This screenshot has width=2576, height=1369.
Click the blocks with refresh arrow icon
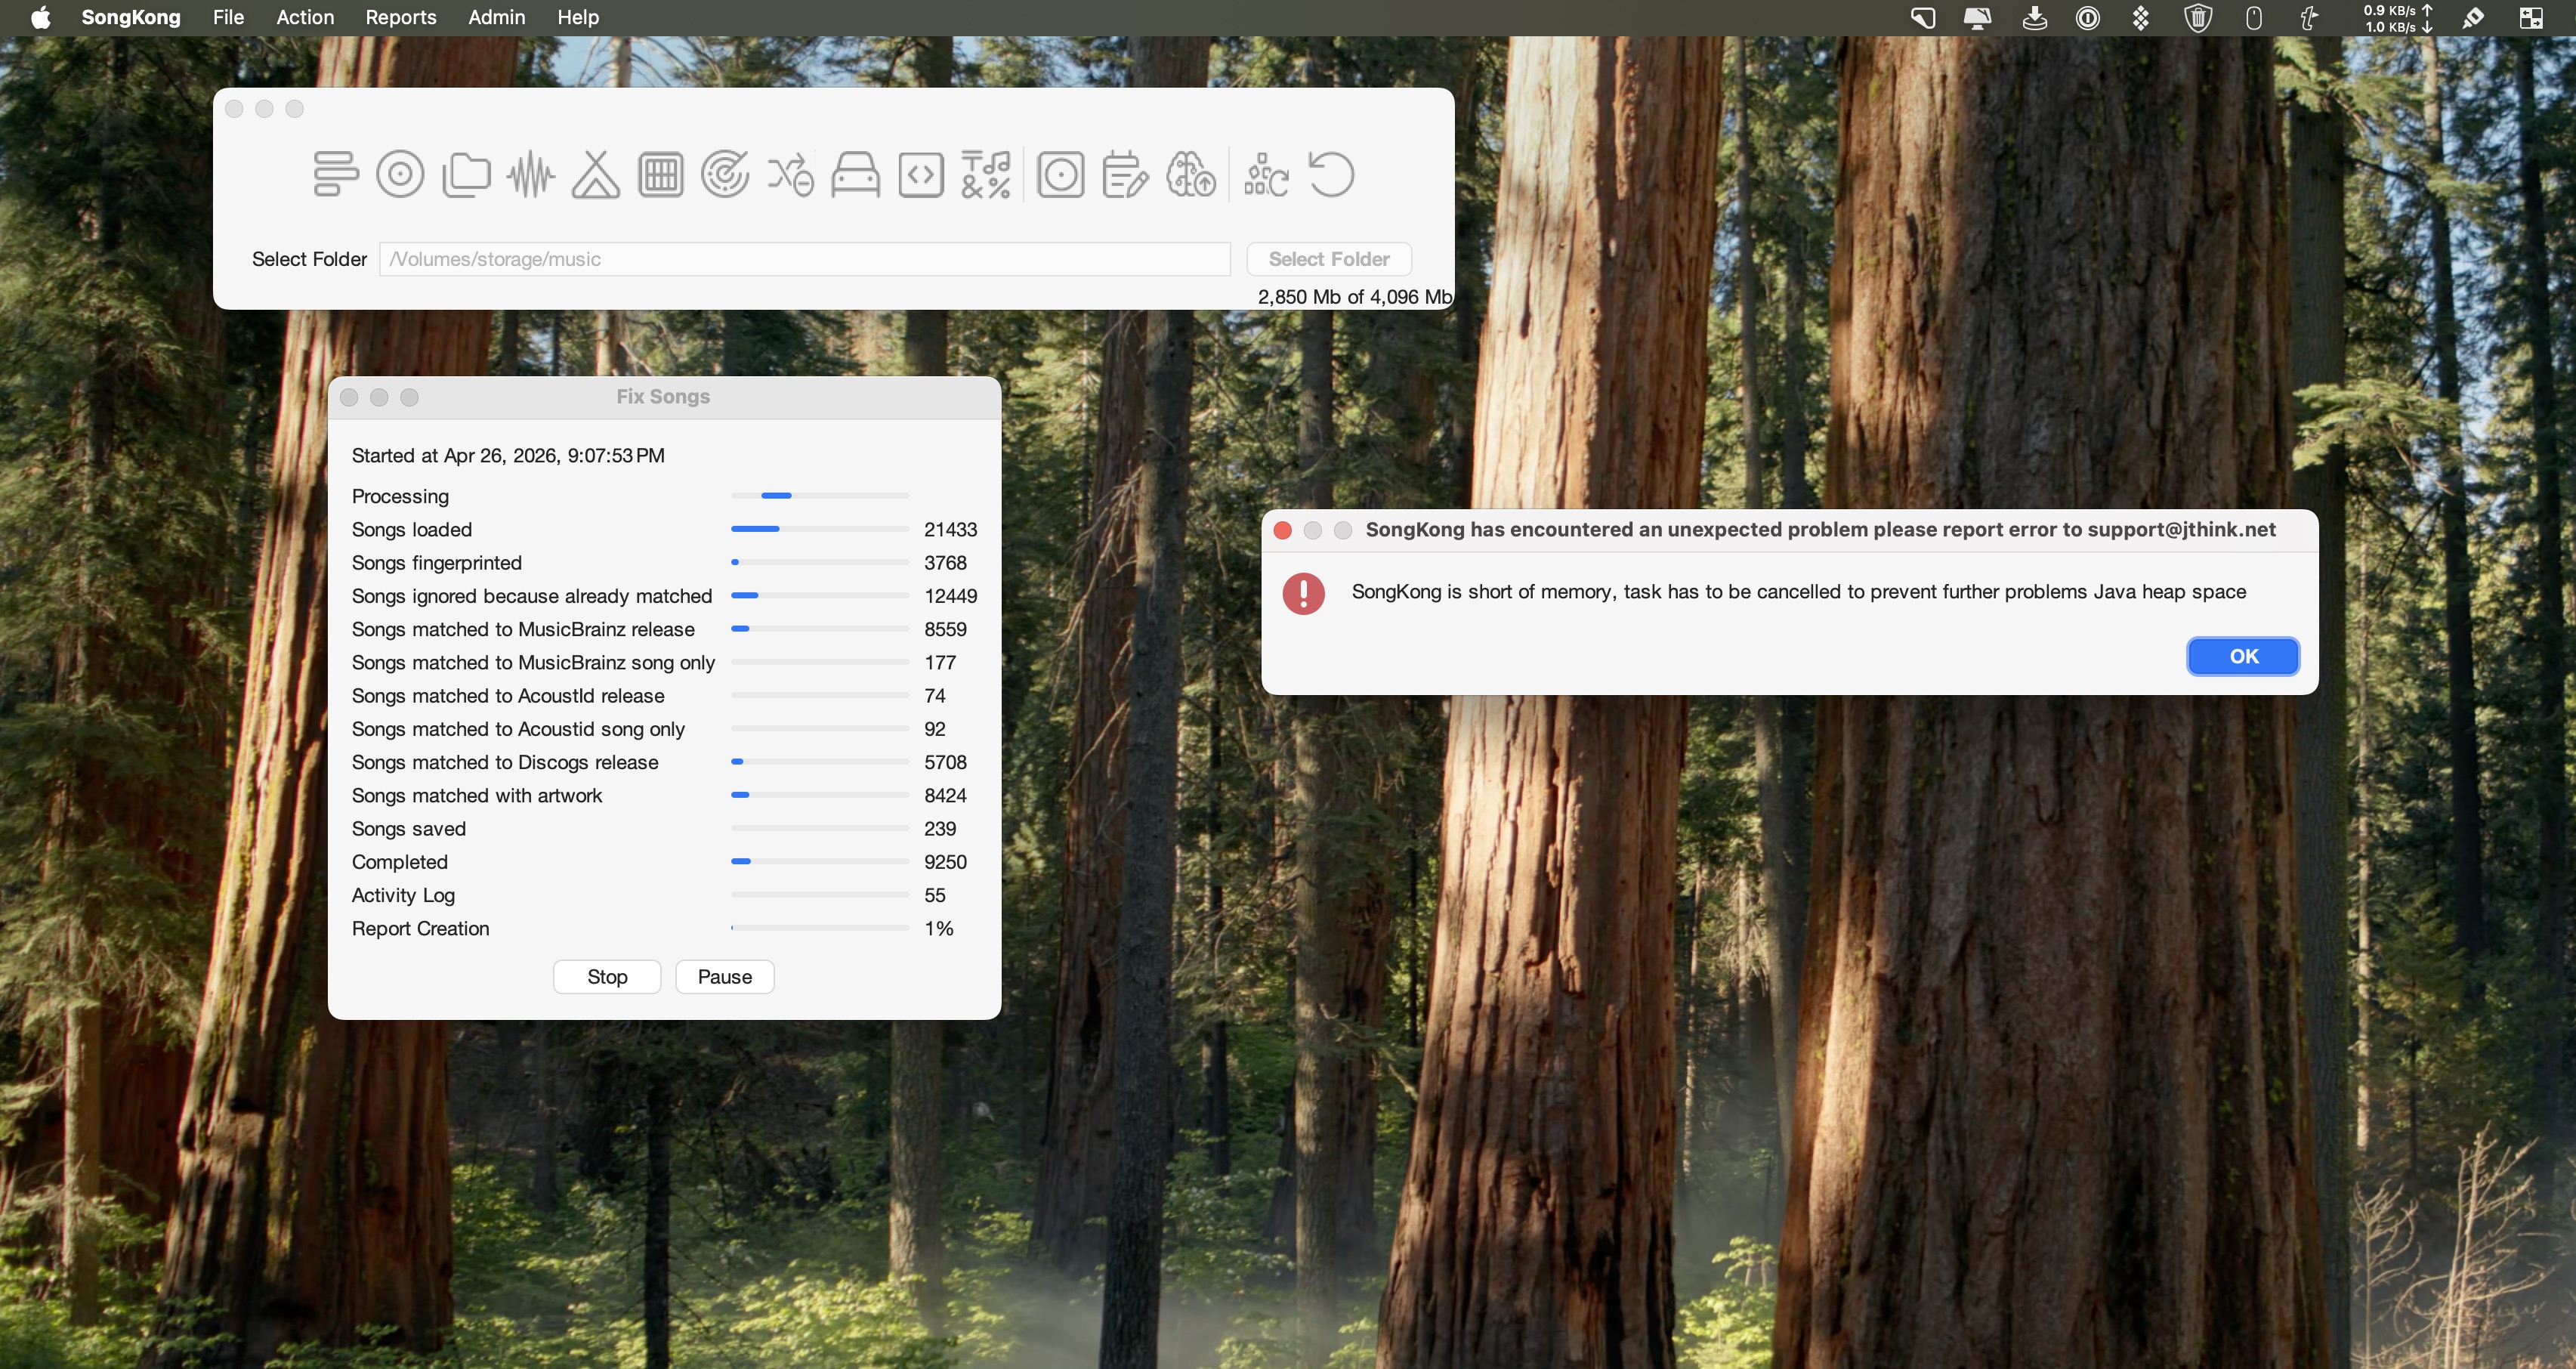tap(1266, 175)
